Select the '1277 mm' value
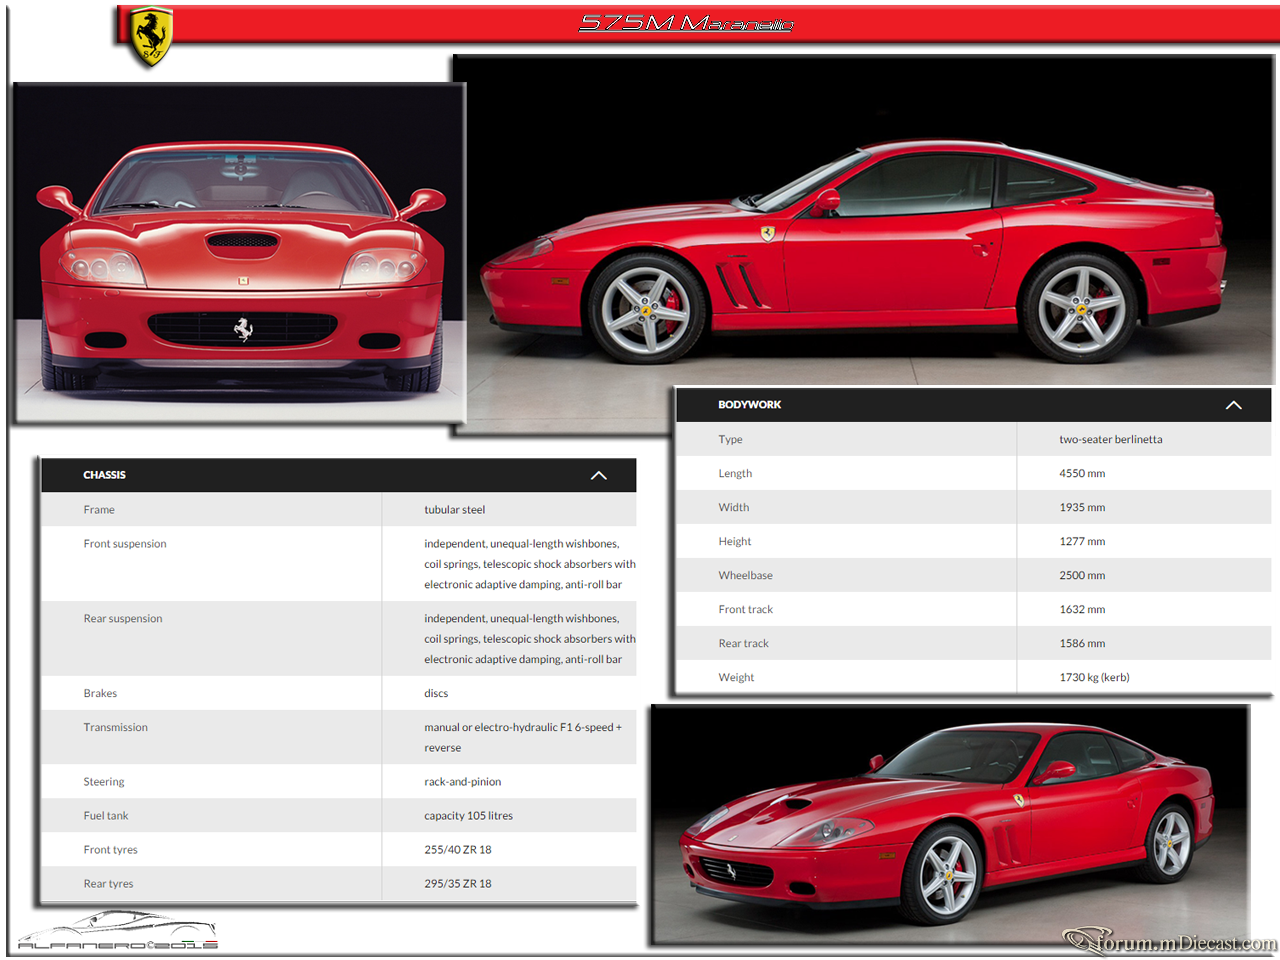Viewport: 1280px width, 960px height. point(1082,542)
